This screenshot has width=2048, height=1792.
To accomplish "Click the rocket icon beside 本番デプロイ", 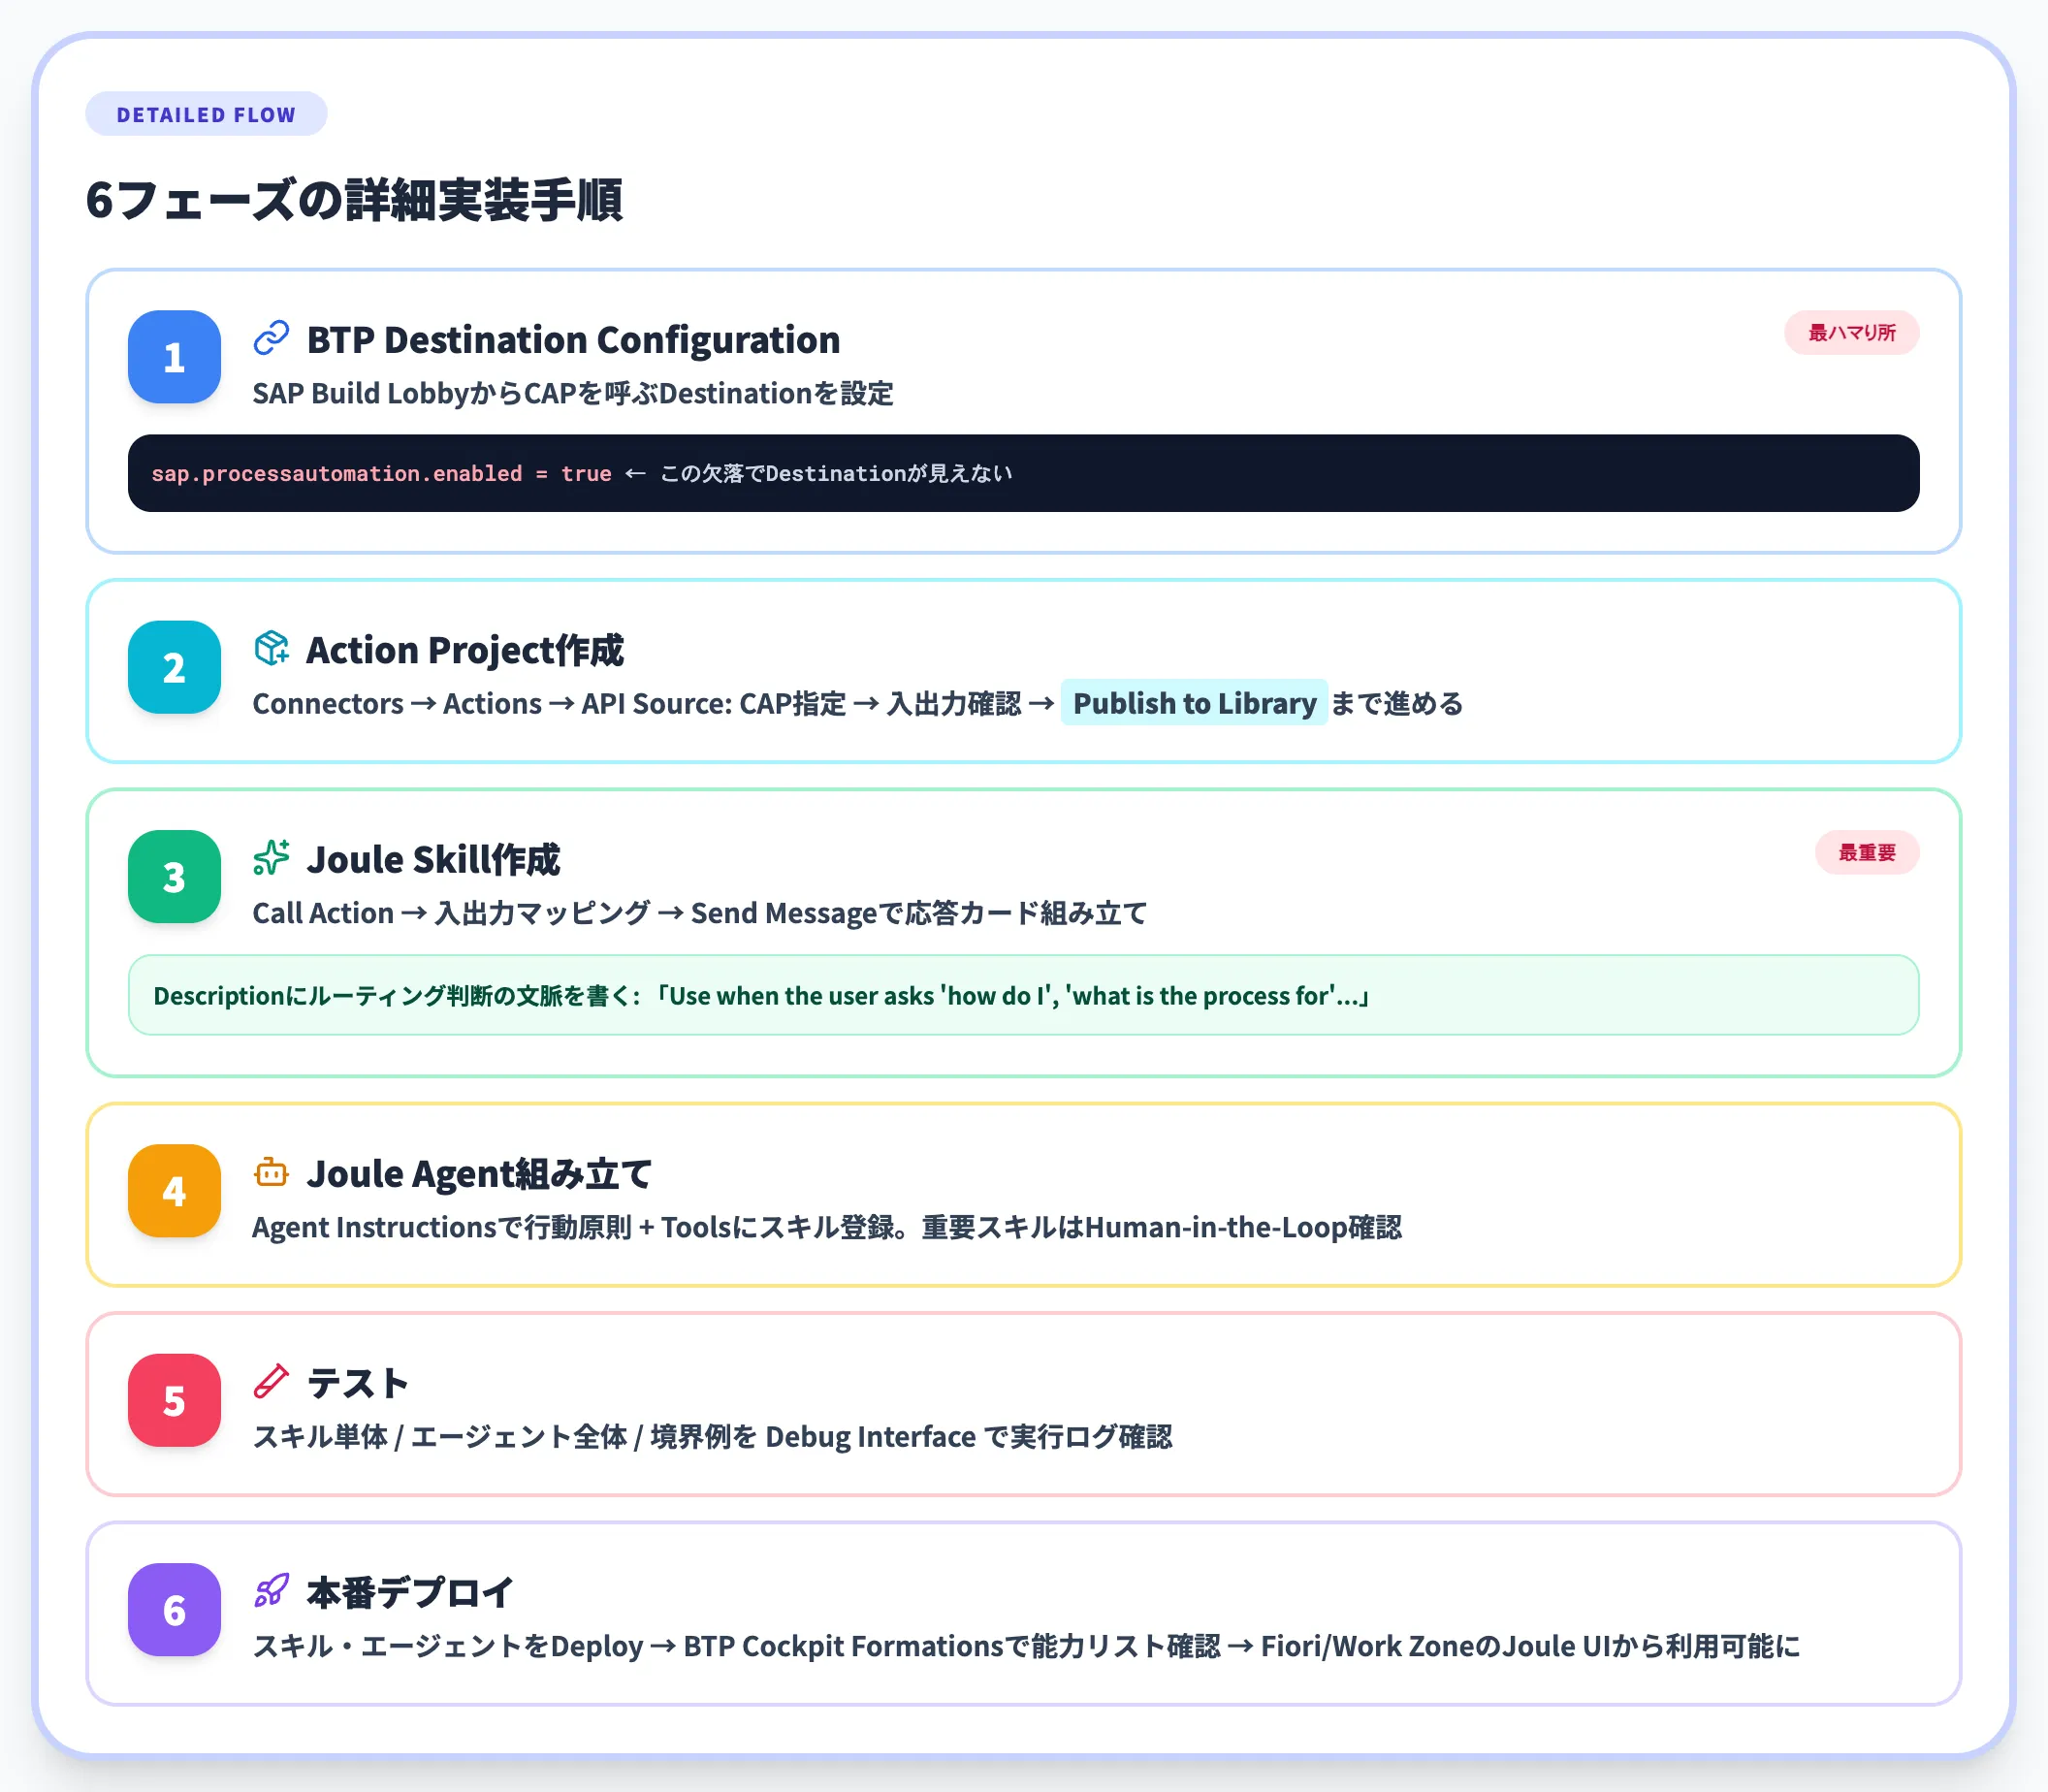I will pyautogui.click(x=271, y=1591).
